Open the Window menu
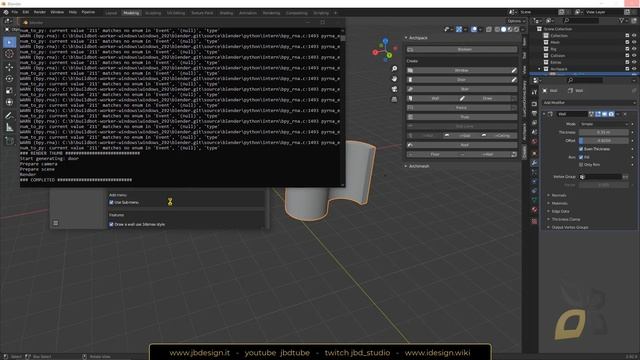 (x=57, y=12)
